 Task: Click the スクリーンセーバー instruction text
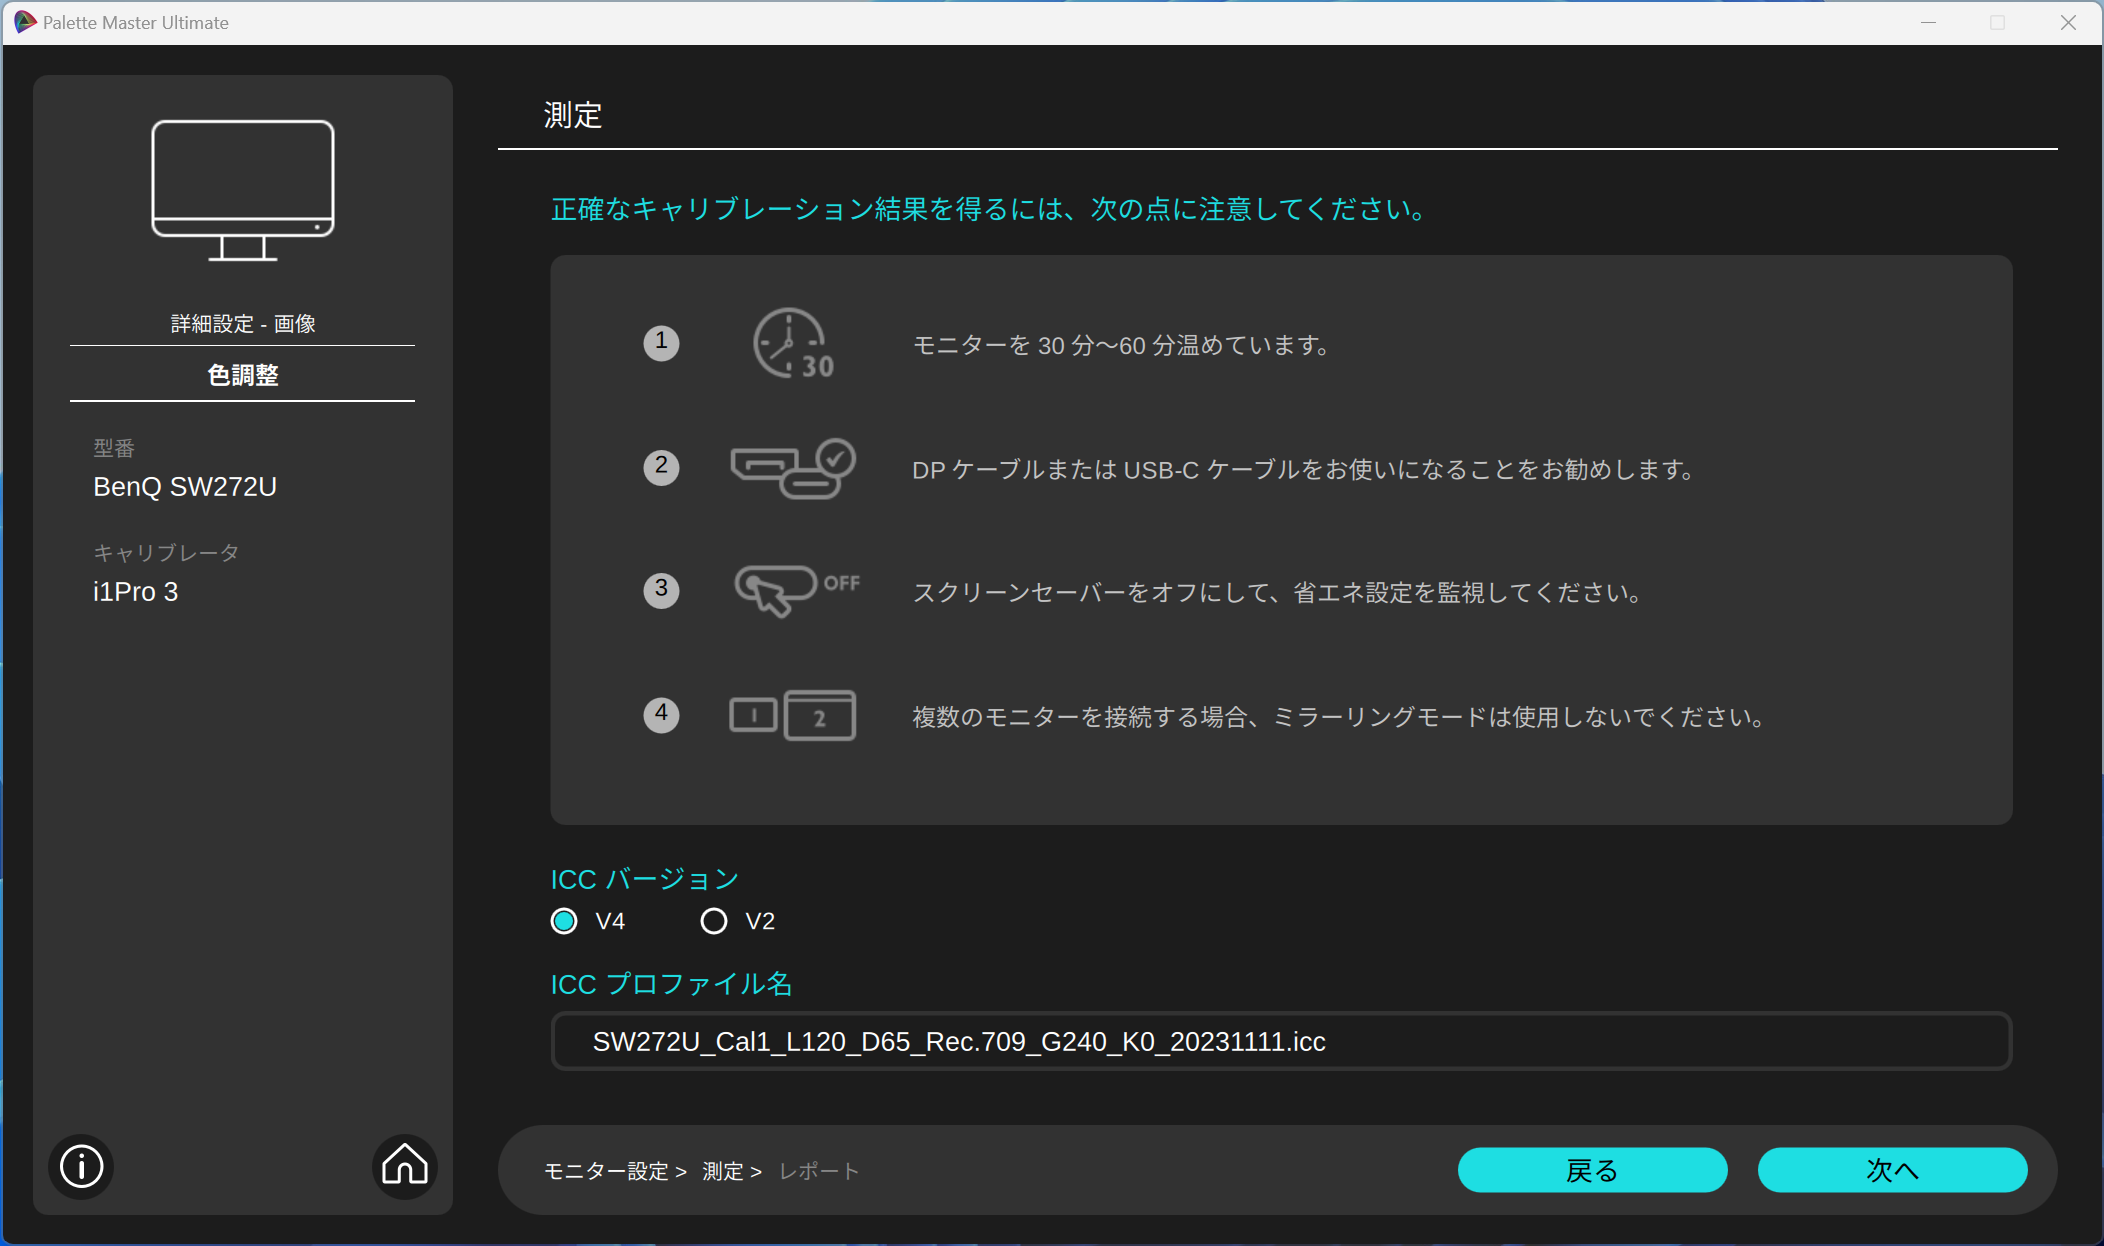click(x=1277, y=592)
